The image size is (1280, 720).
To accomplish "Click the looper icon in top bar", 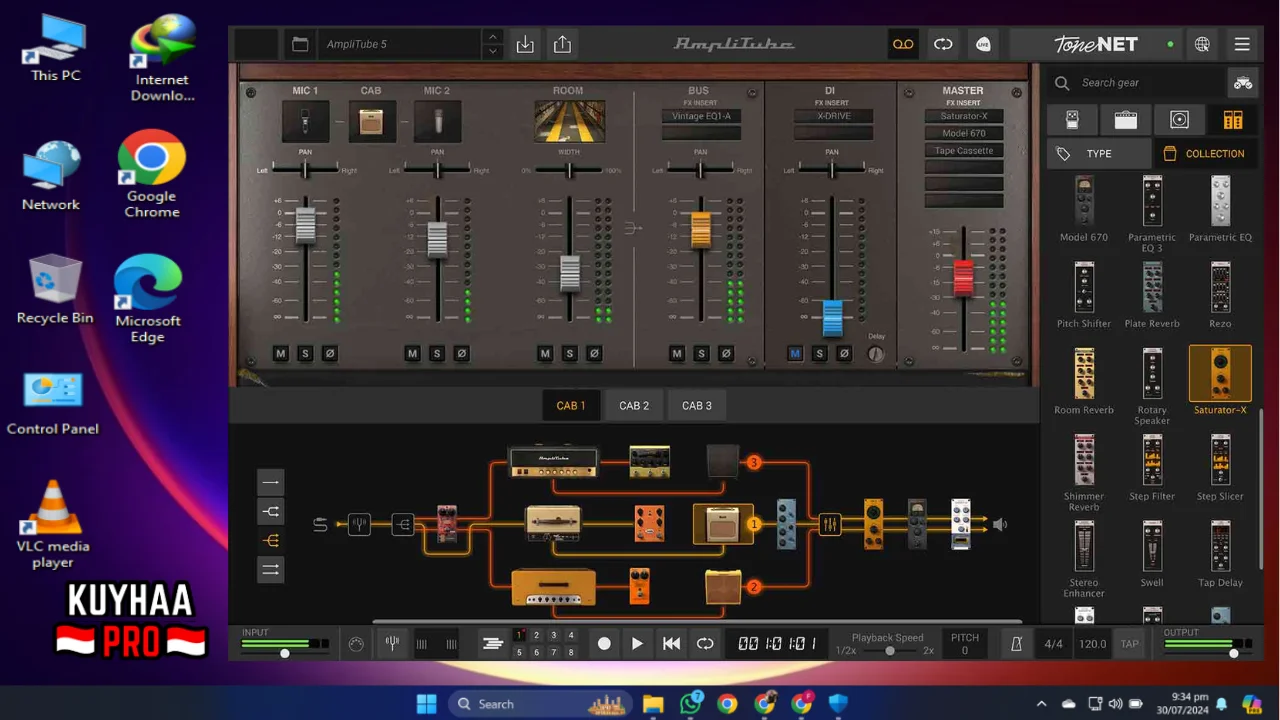I will pos(943,44).
